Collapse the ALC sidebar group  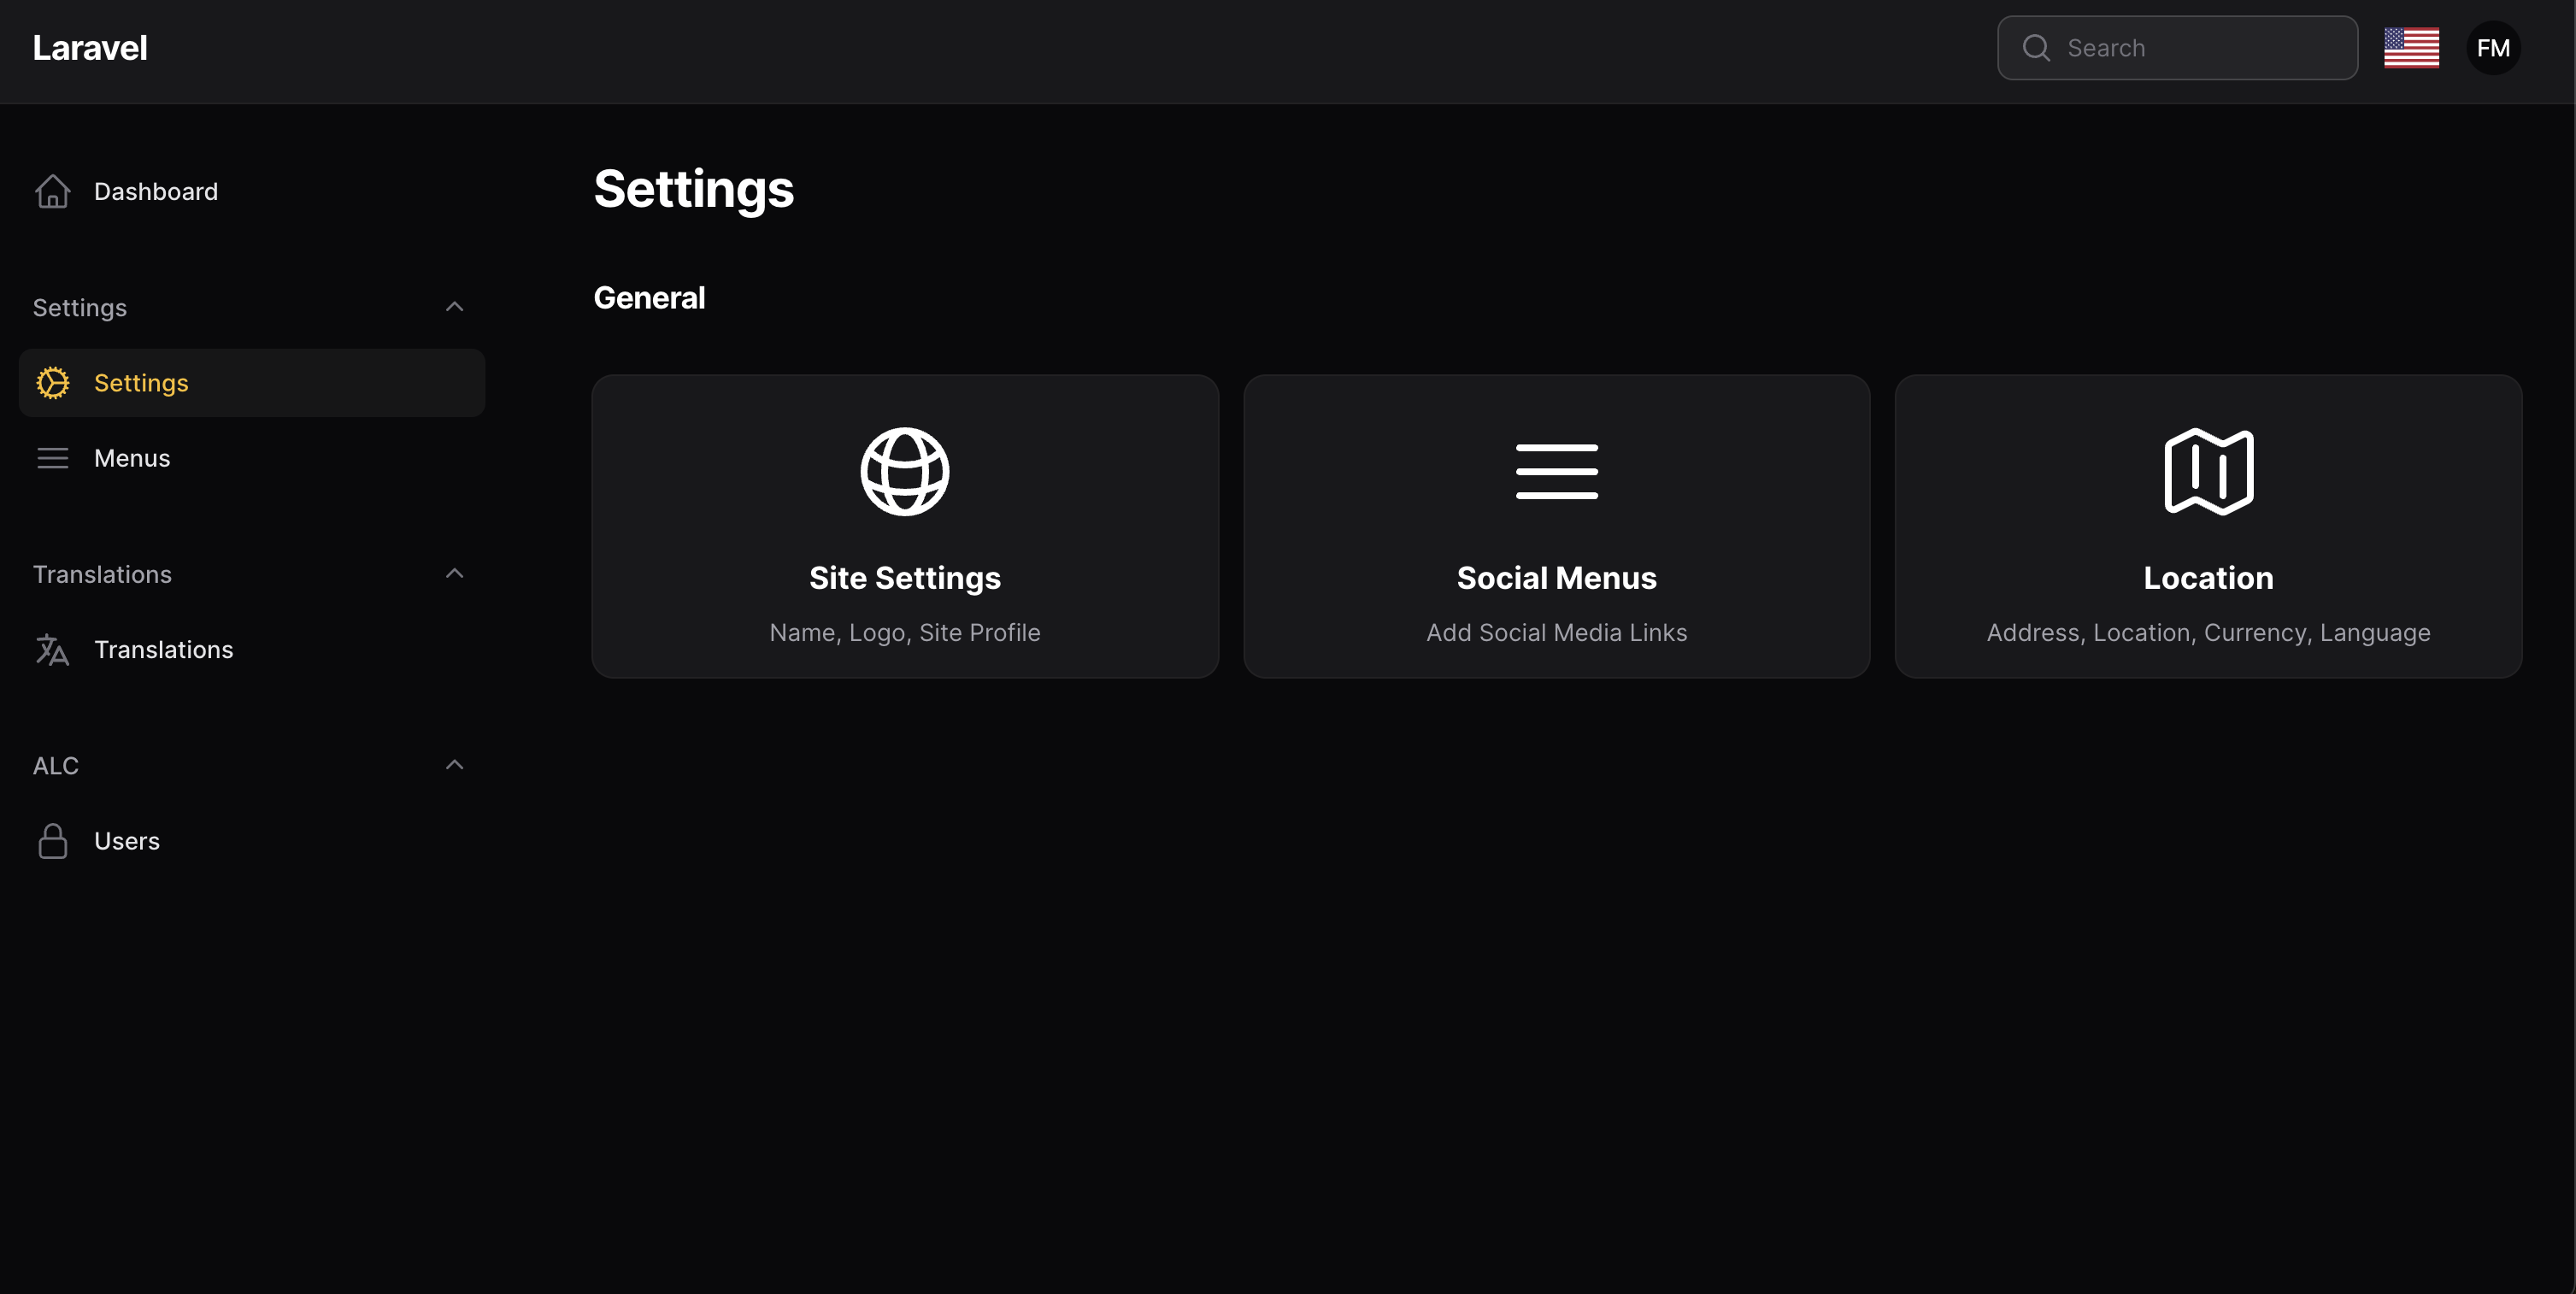click(454, 765)
